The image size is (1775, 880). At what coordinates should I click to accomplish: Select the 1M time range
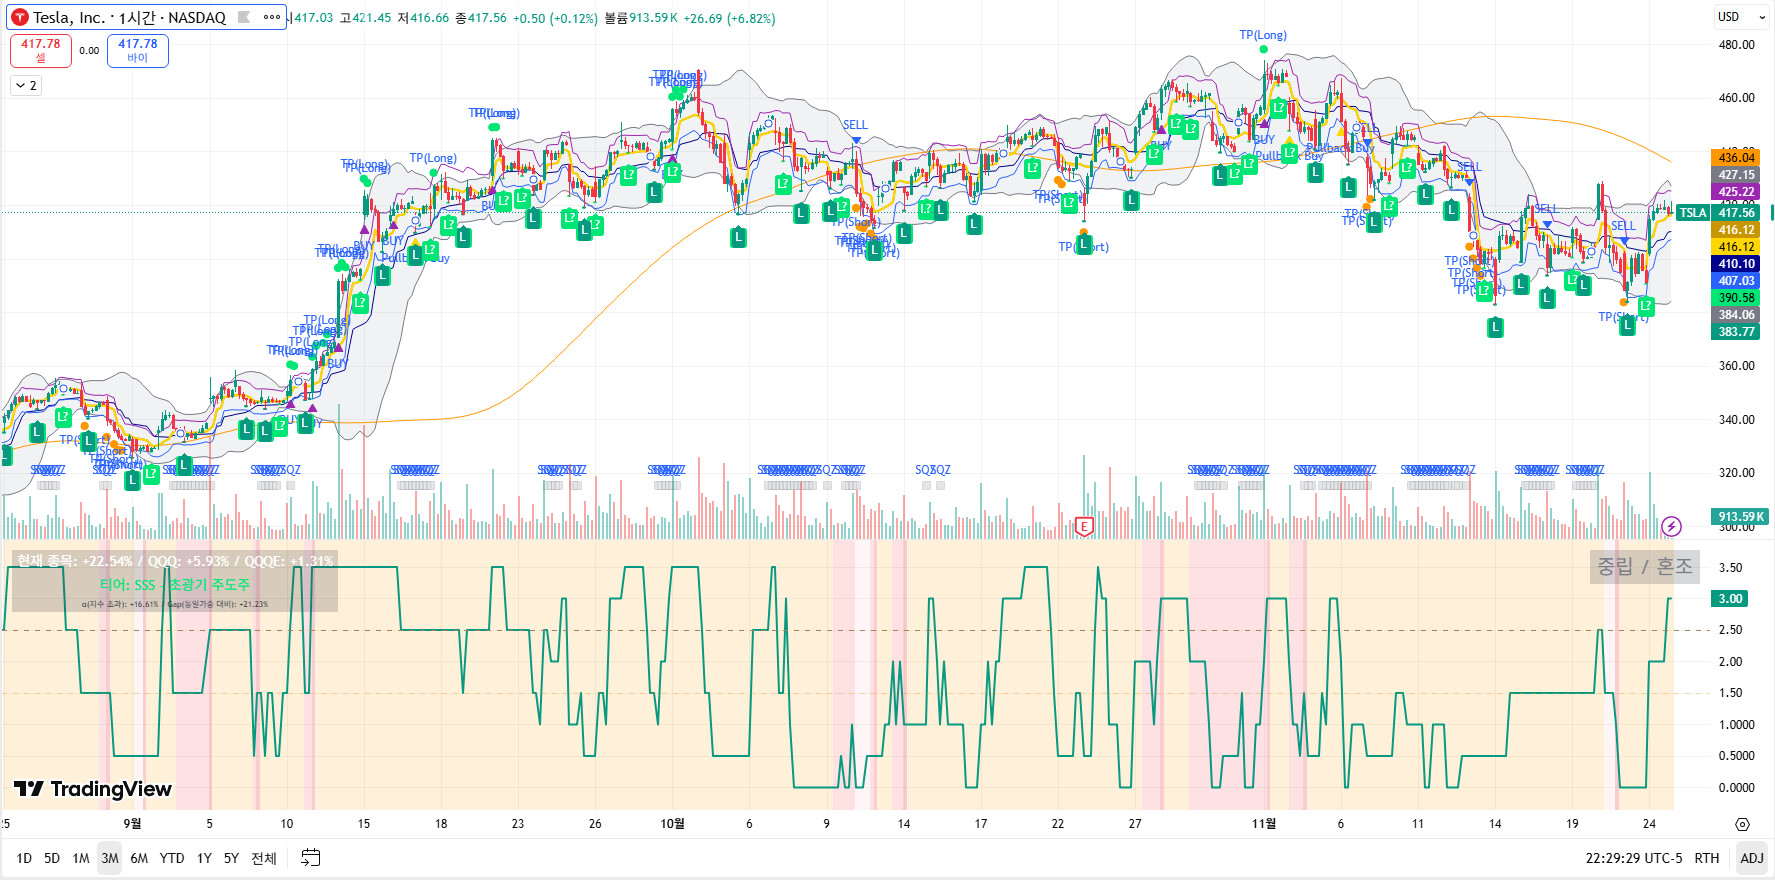(81, 858)
